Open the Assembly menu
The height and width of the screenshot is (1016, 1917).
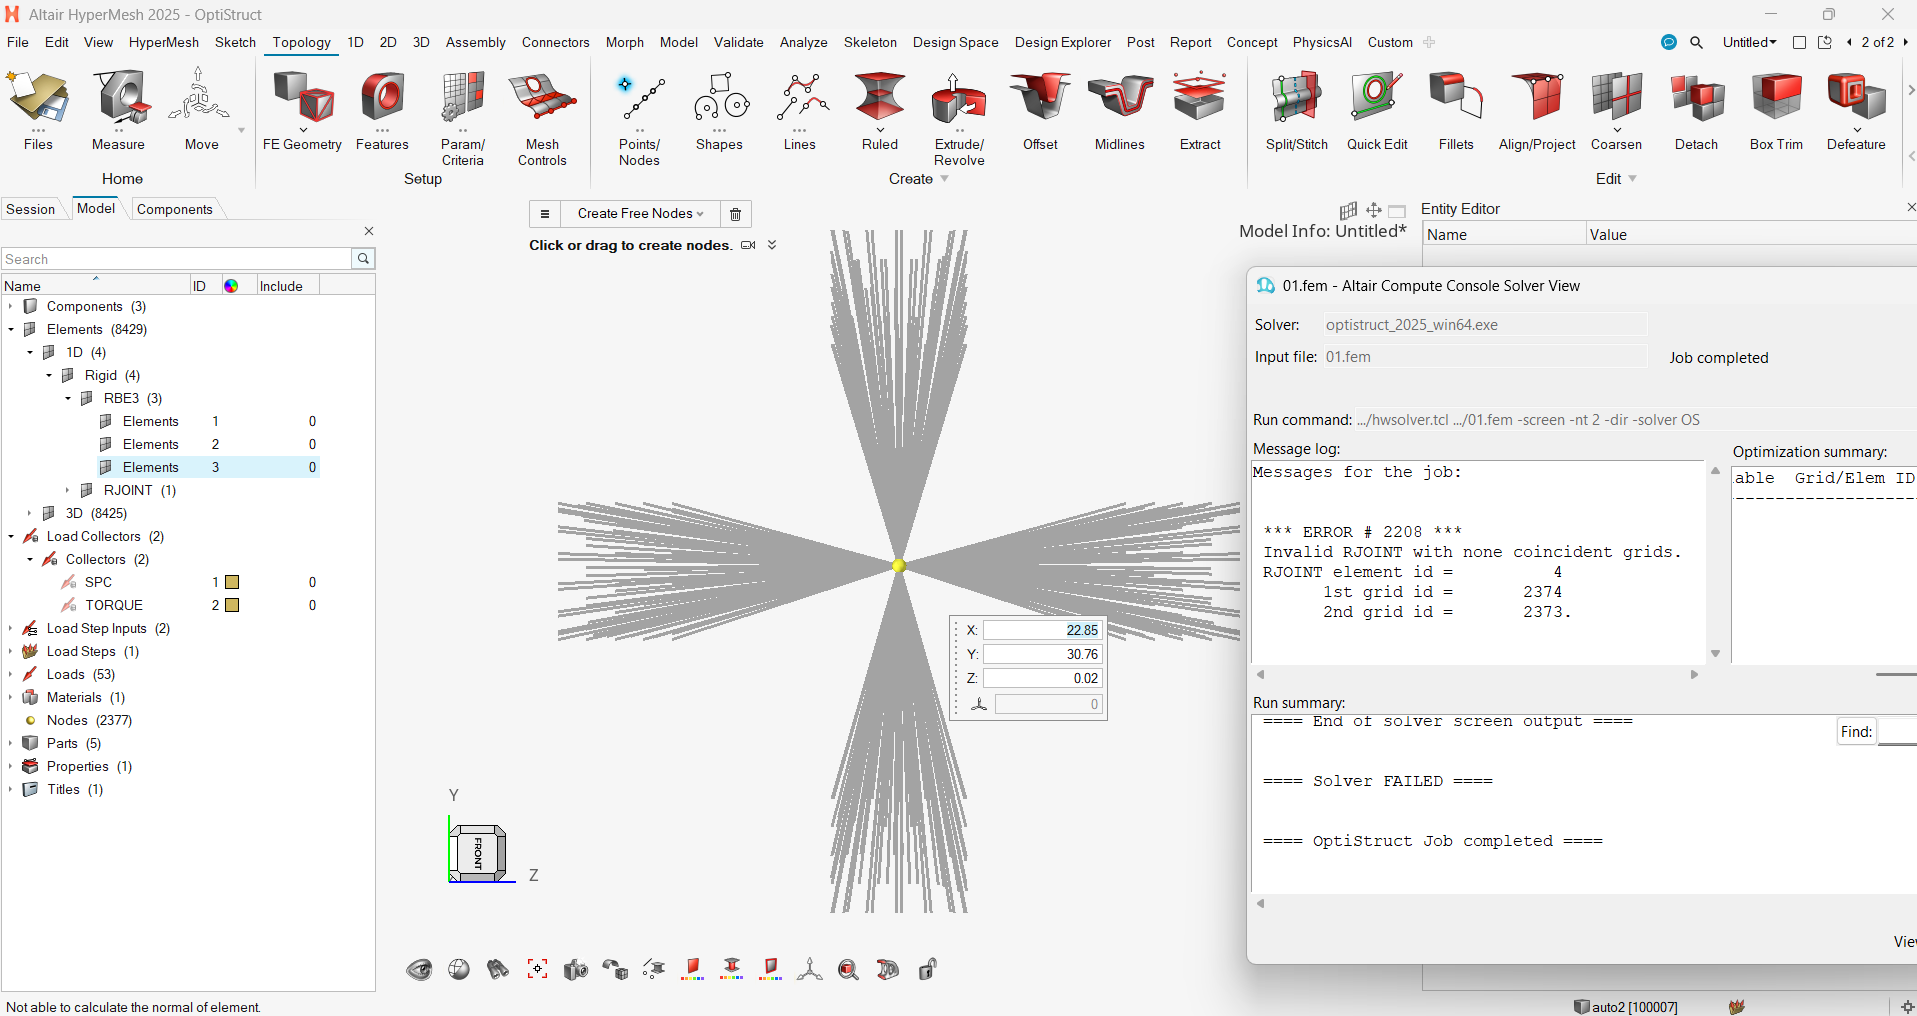pyautogui.click(x=475, y=42)
